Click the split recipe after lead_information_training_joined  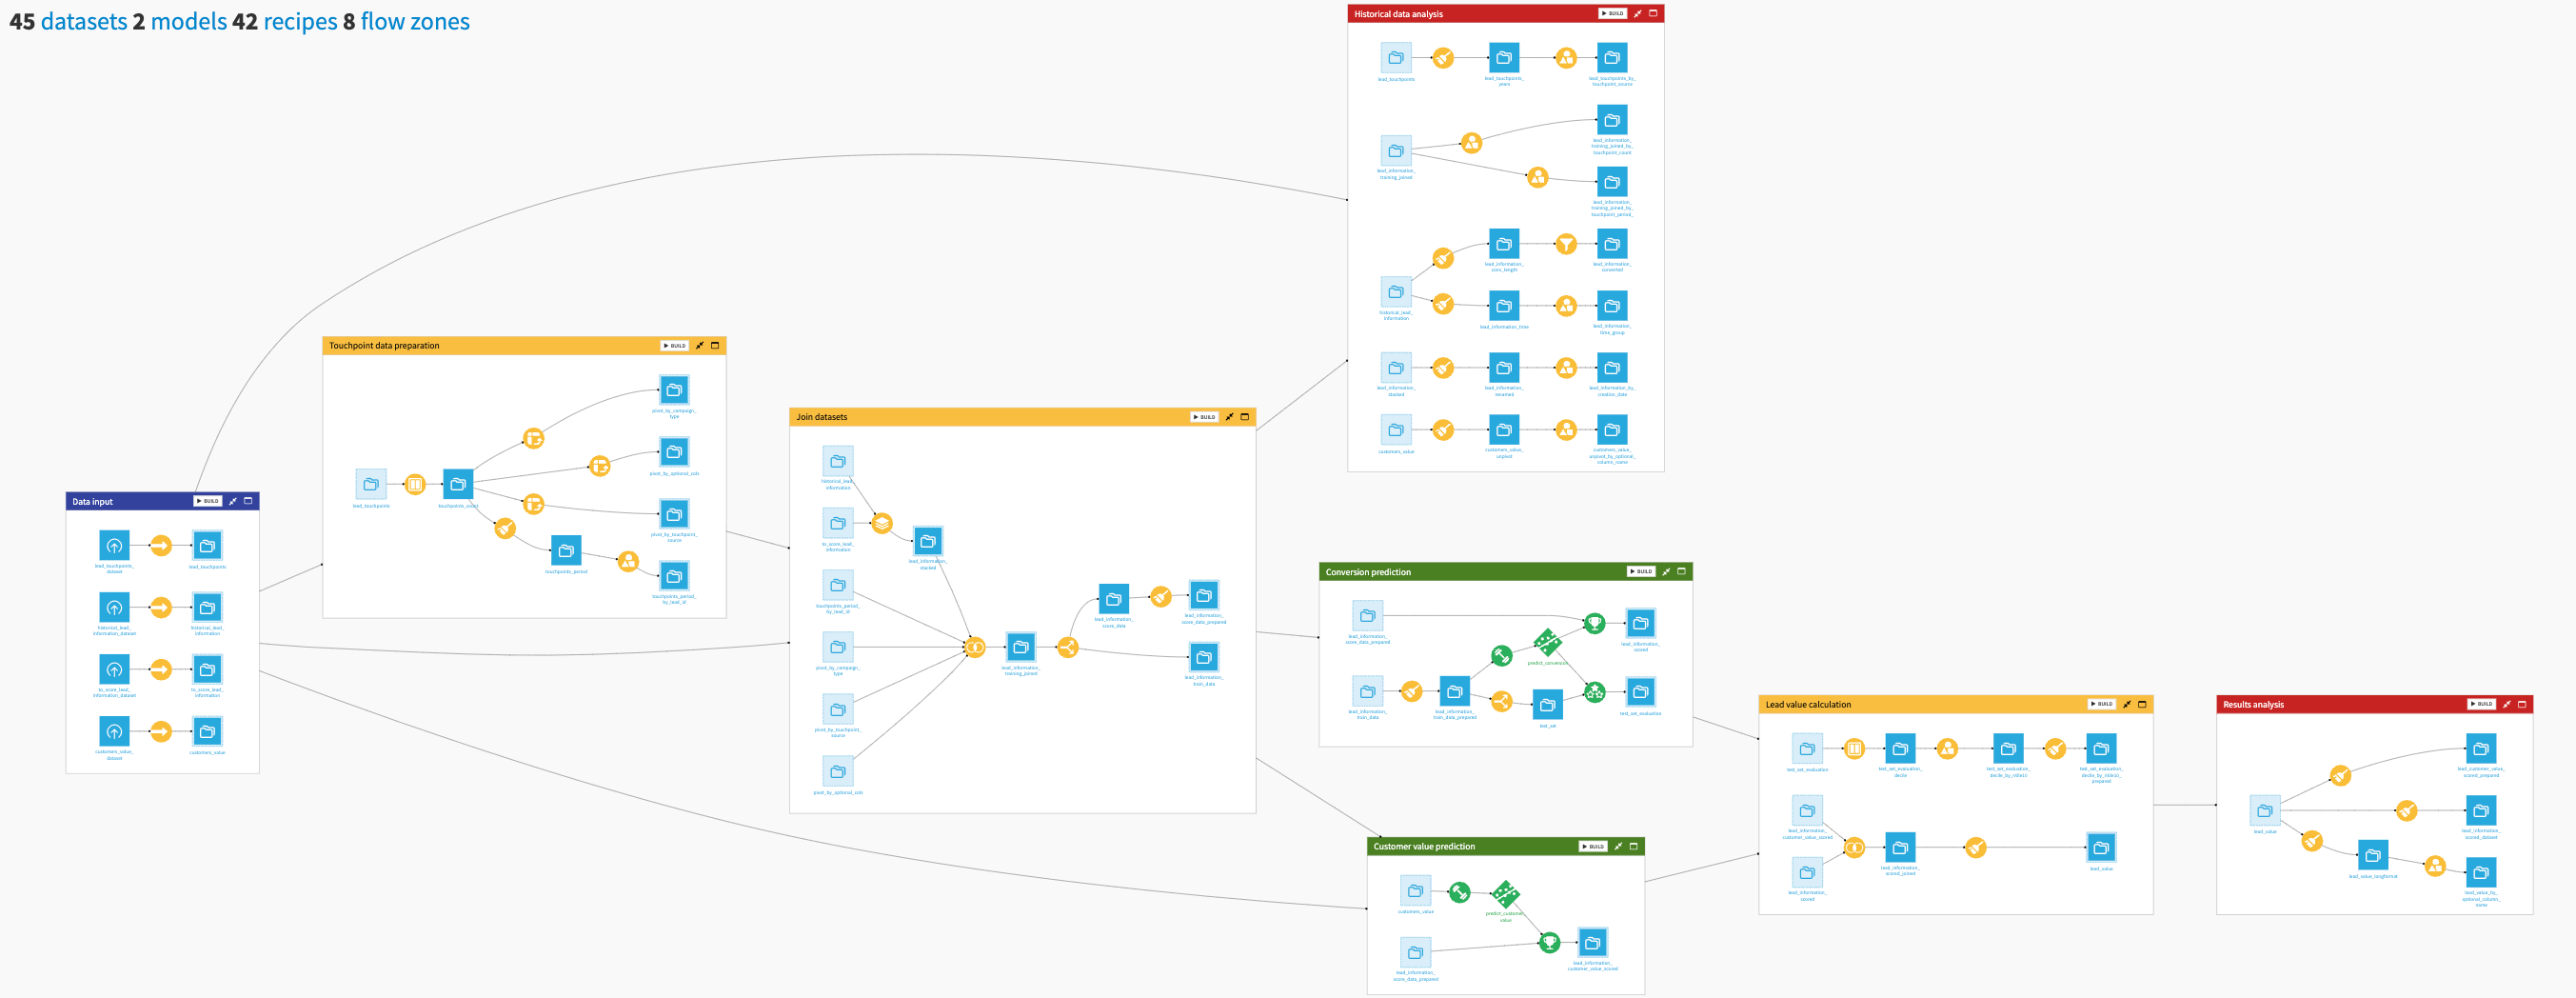[x=1068, y=648]
